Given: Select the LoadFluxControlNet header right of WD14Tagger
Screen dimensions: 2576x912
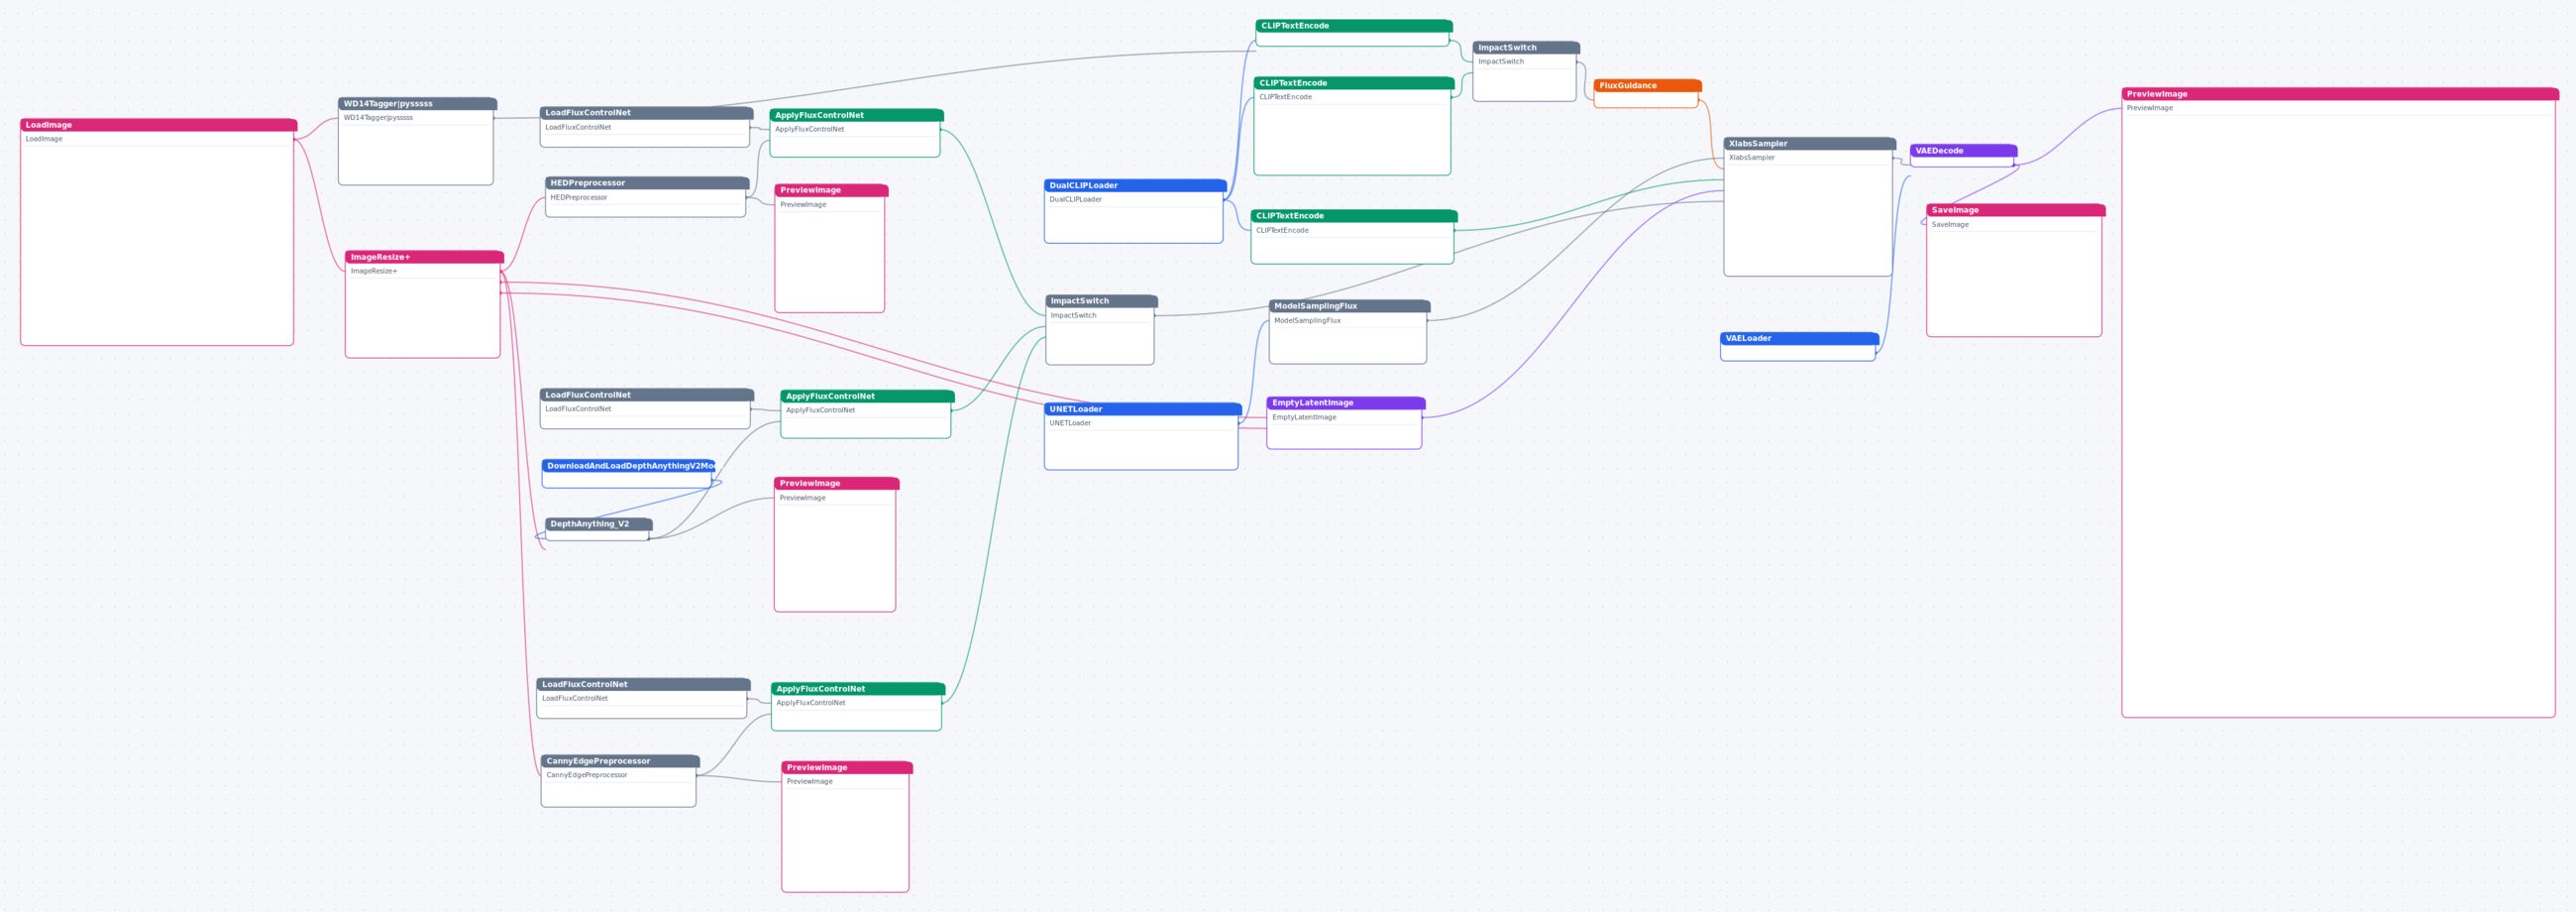Looking at the screenshot, I should (647, 113).
